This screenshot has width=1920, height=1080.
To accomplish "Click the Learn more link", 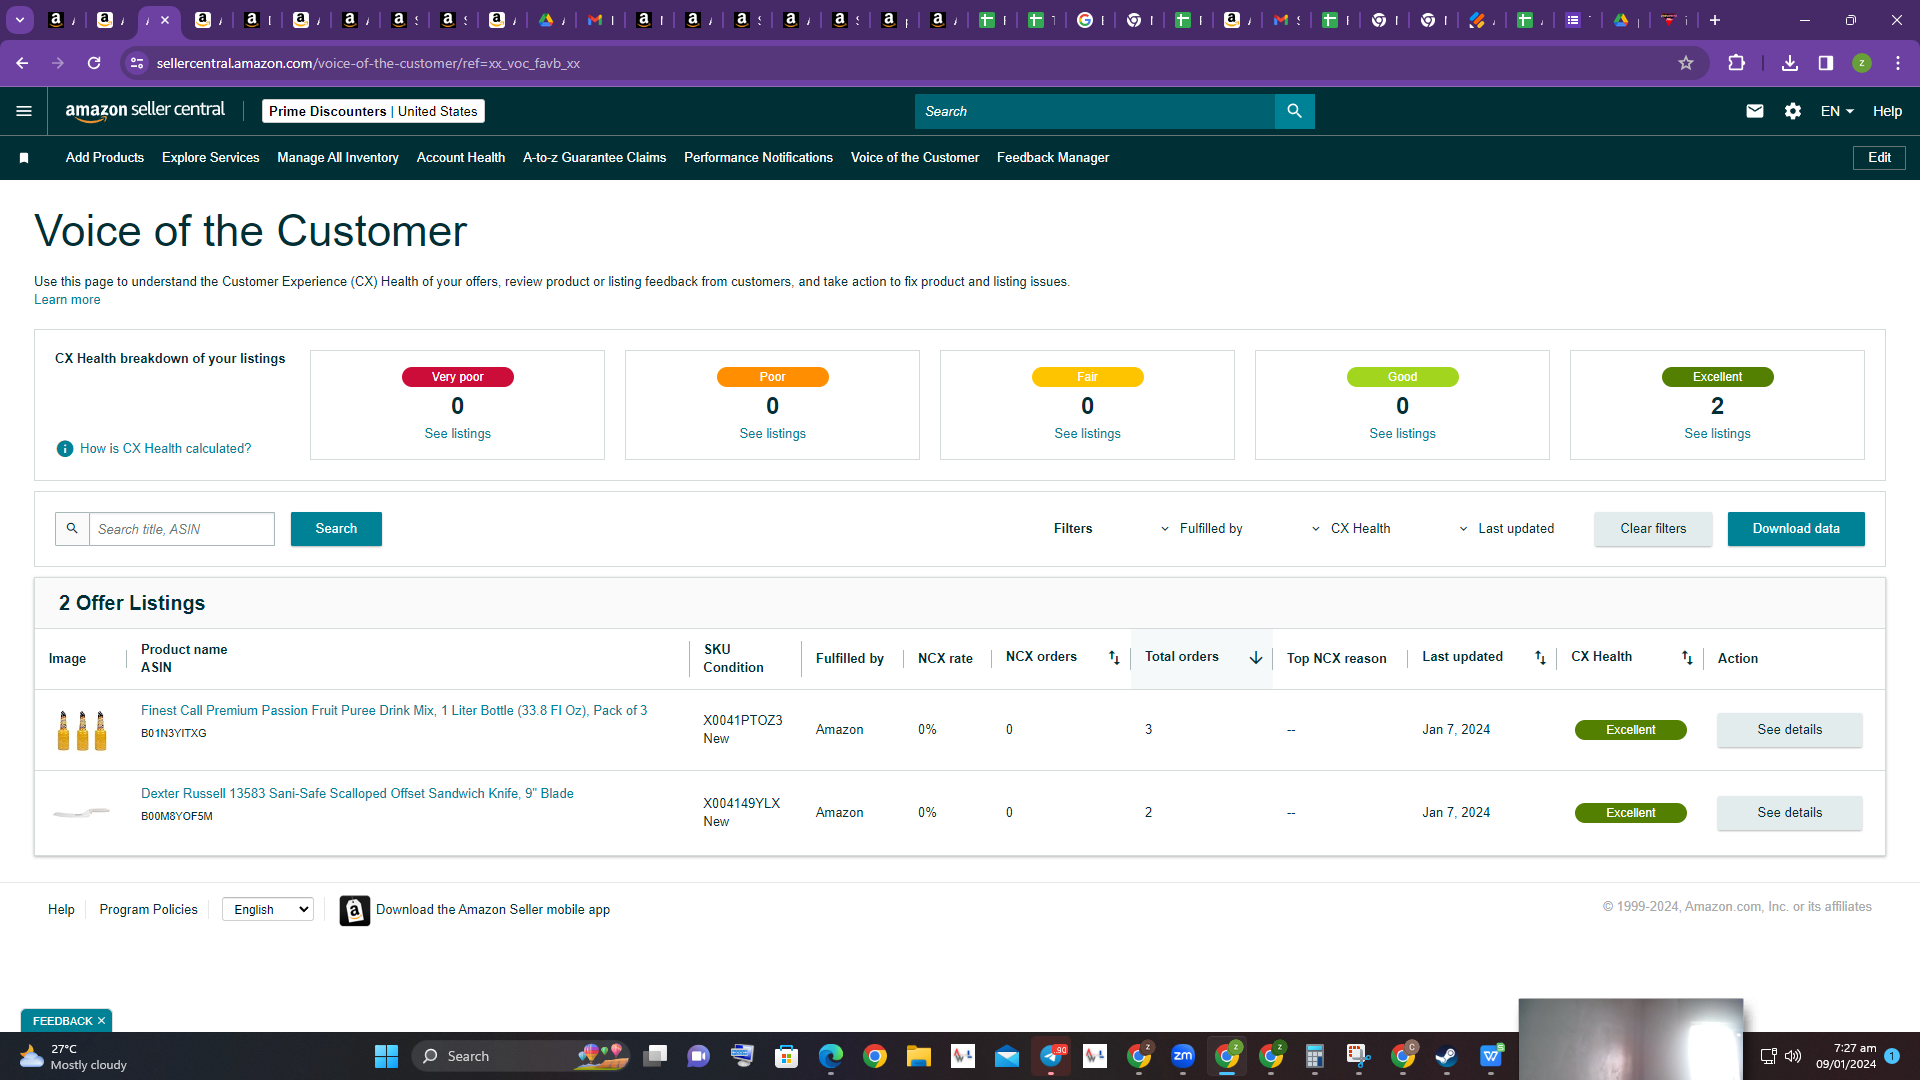I will pos(67,300).
